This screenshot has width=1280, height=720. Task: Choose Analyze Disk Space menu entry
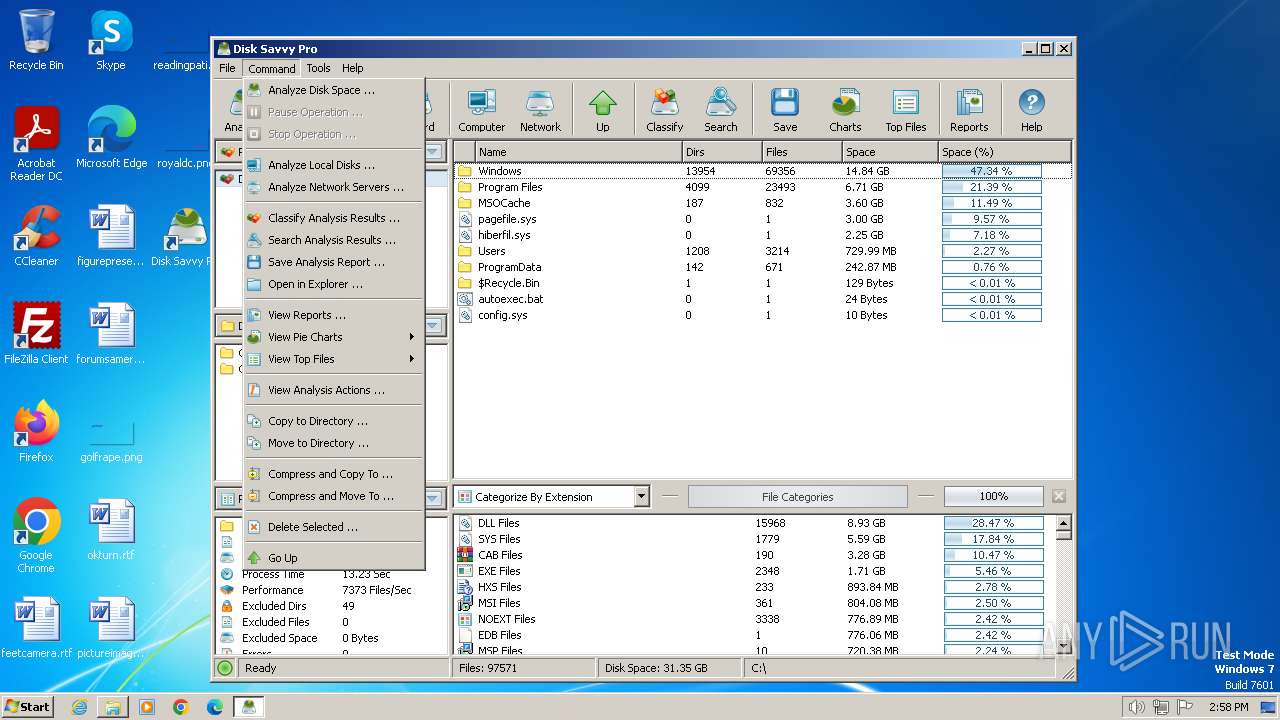click(334, 90)
